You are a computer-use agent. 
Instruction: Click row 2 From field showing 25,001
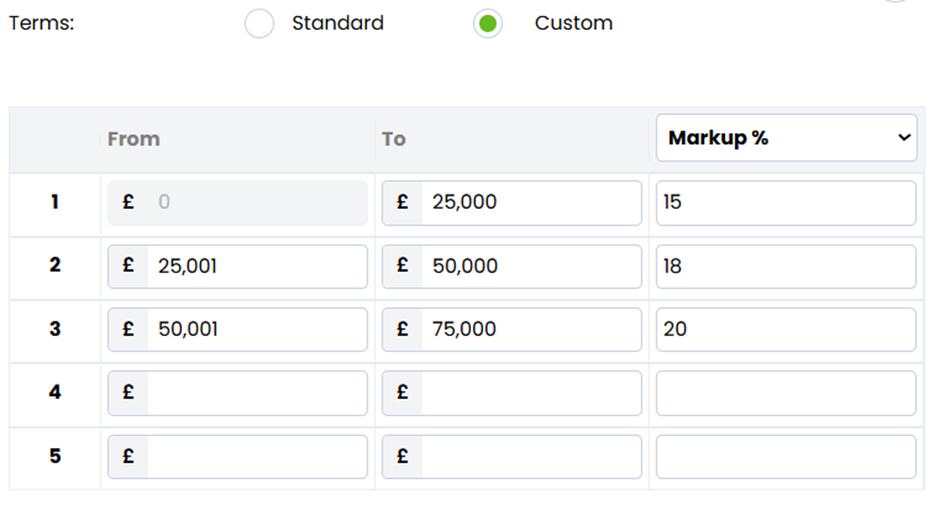point(256,266)
